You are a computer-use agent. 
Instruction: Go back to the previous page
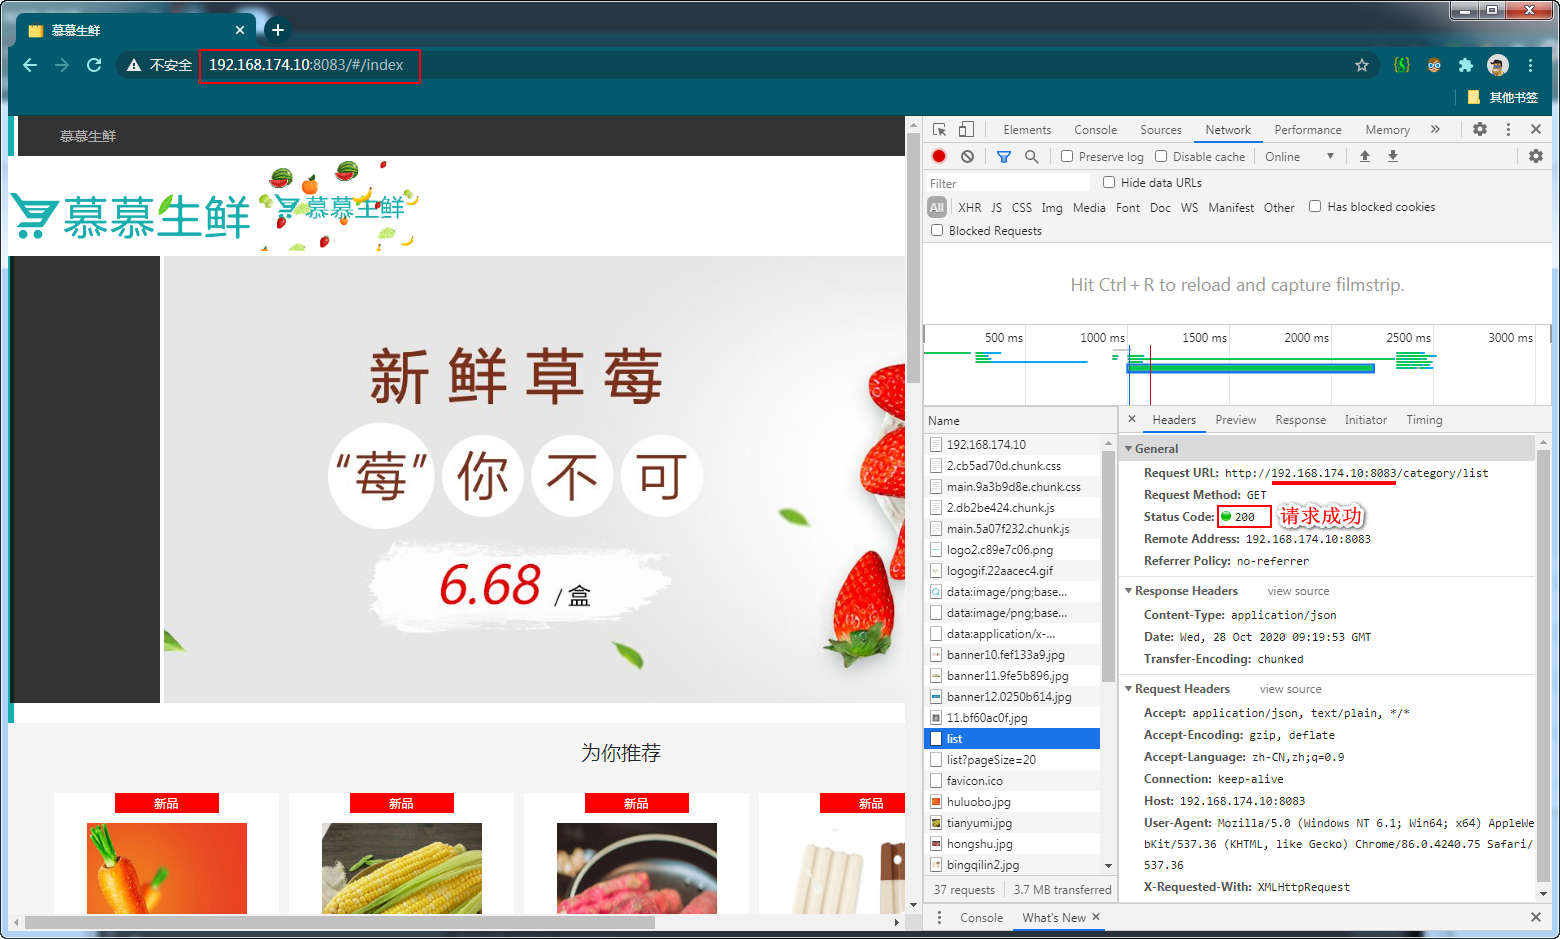pyautogui.click(x=30, y=65)
